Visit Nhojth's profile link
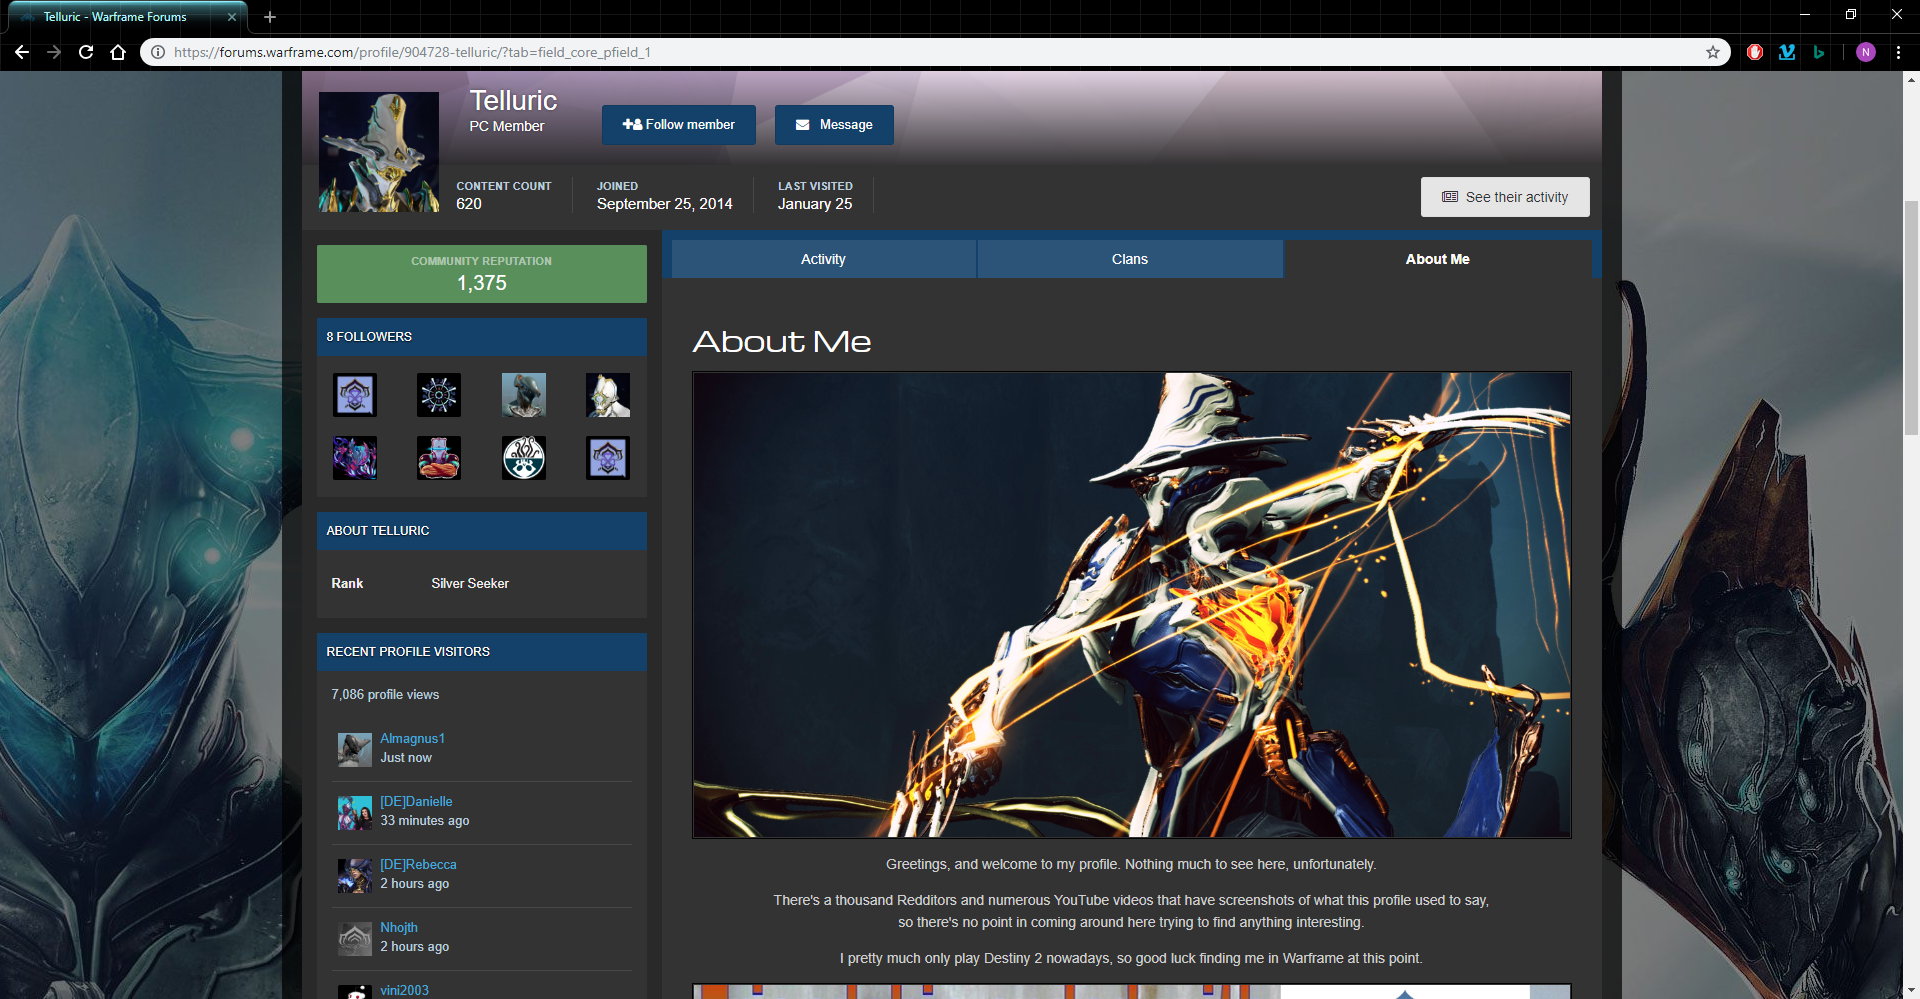 point(399,927)
